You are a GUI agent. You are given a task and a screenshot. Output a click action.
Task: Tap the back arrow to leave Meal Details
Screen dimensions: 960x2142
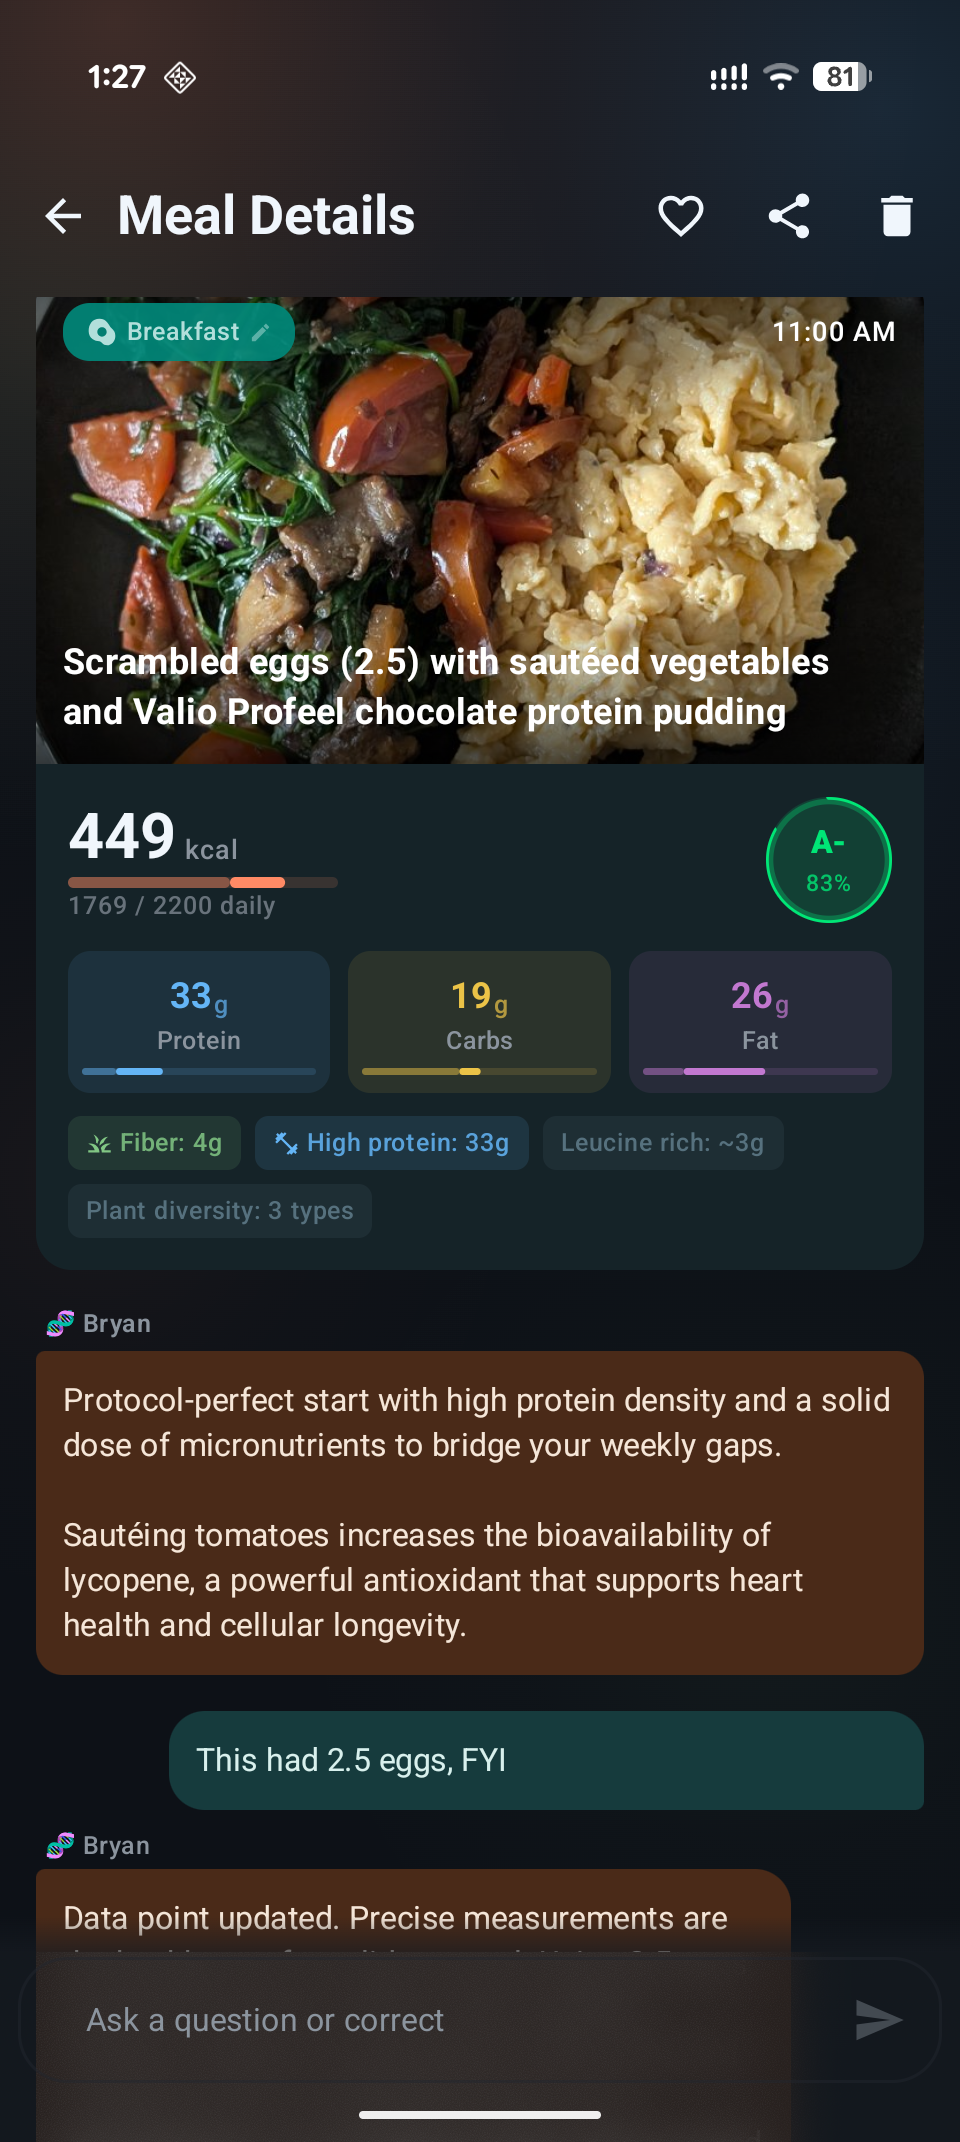pos(62,215)
